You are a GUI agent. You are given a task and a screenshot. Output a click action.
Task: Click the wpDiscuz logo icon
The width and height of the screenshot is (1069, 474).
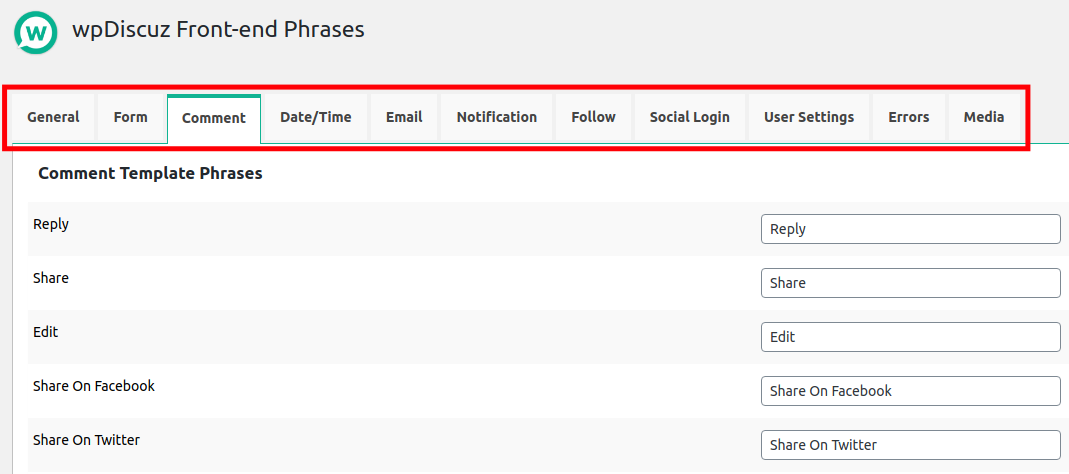tap(37, 32)
